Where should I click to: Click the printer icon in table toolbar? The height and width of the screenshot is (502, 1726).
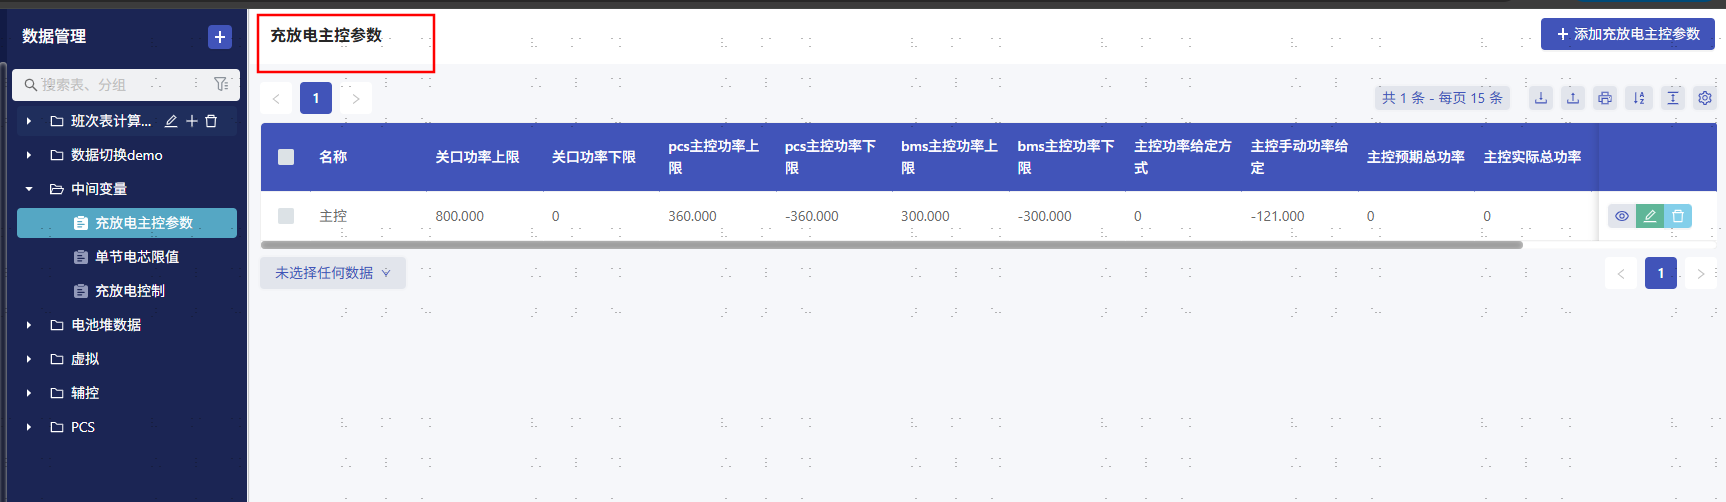click(x=1605, y=98)
